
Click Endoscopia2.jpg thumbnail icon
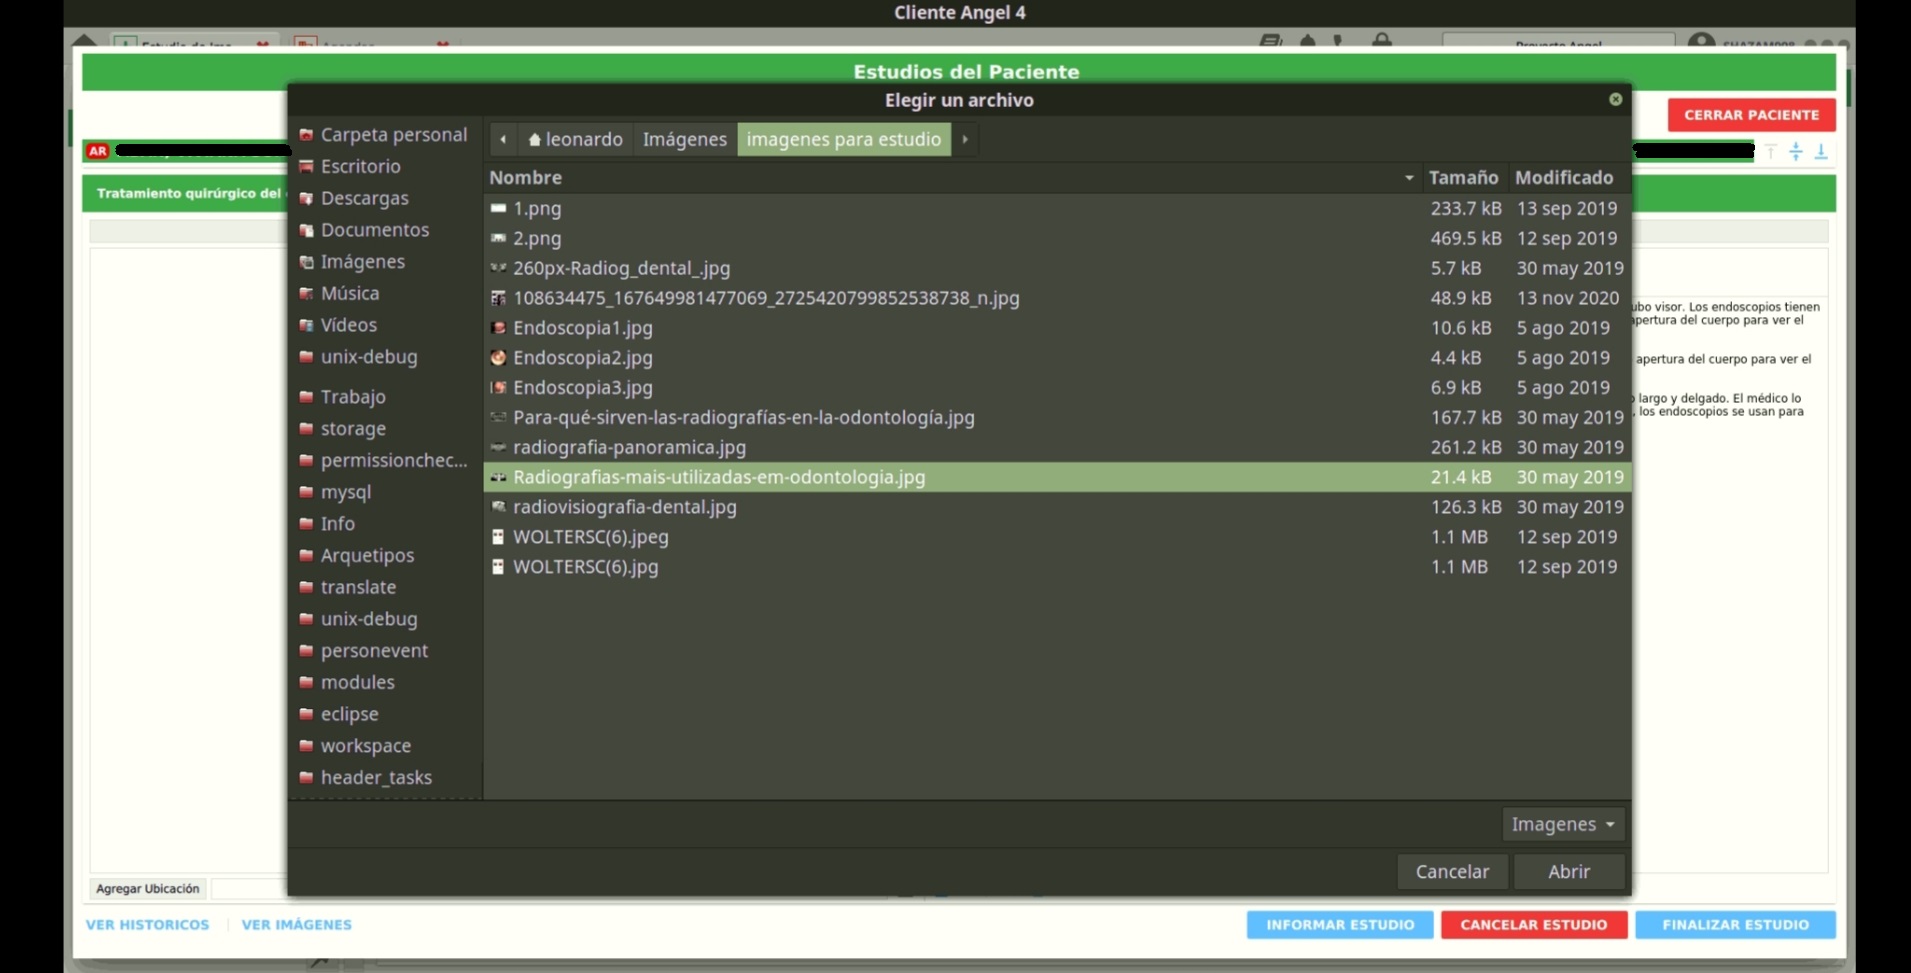[x=498, y=358]
